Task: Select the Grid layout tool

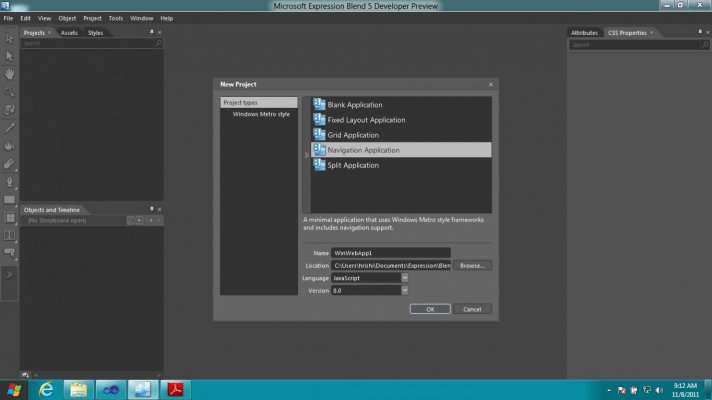Action: point(9,217)
